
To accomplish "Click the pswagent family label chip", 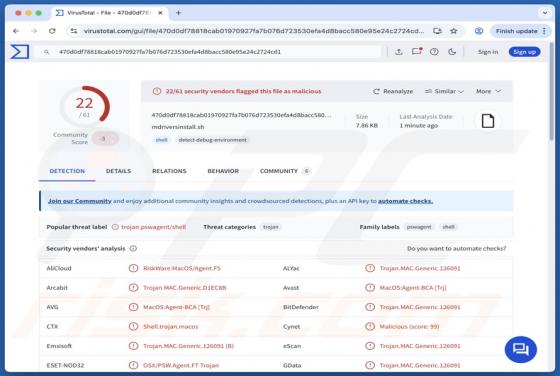I will (419, 227).
